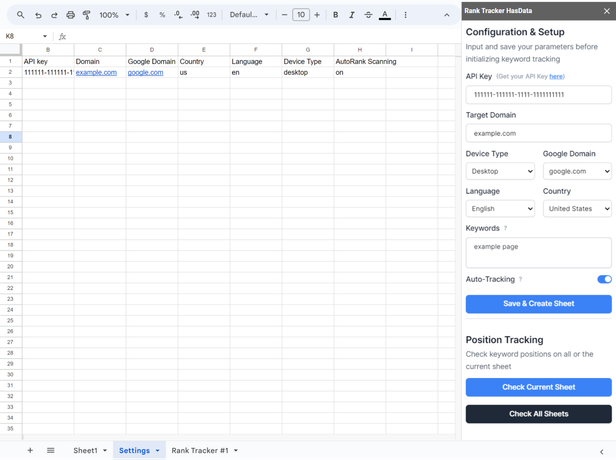Image resolution: width=616 pixels, height=460 pixels.
Task: Open the Sheet1 tab menu arrow
Action: (x=105, y=451)
